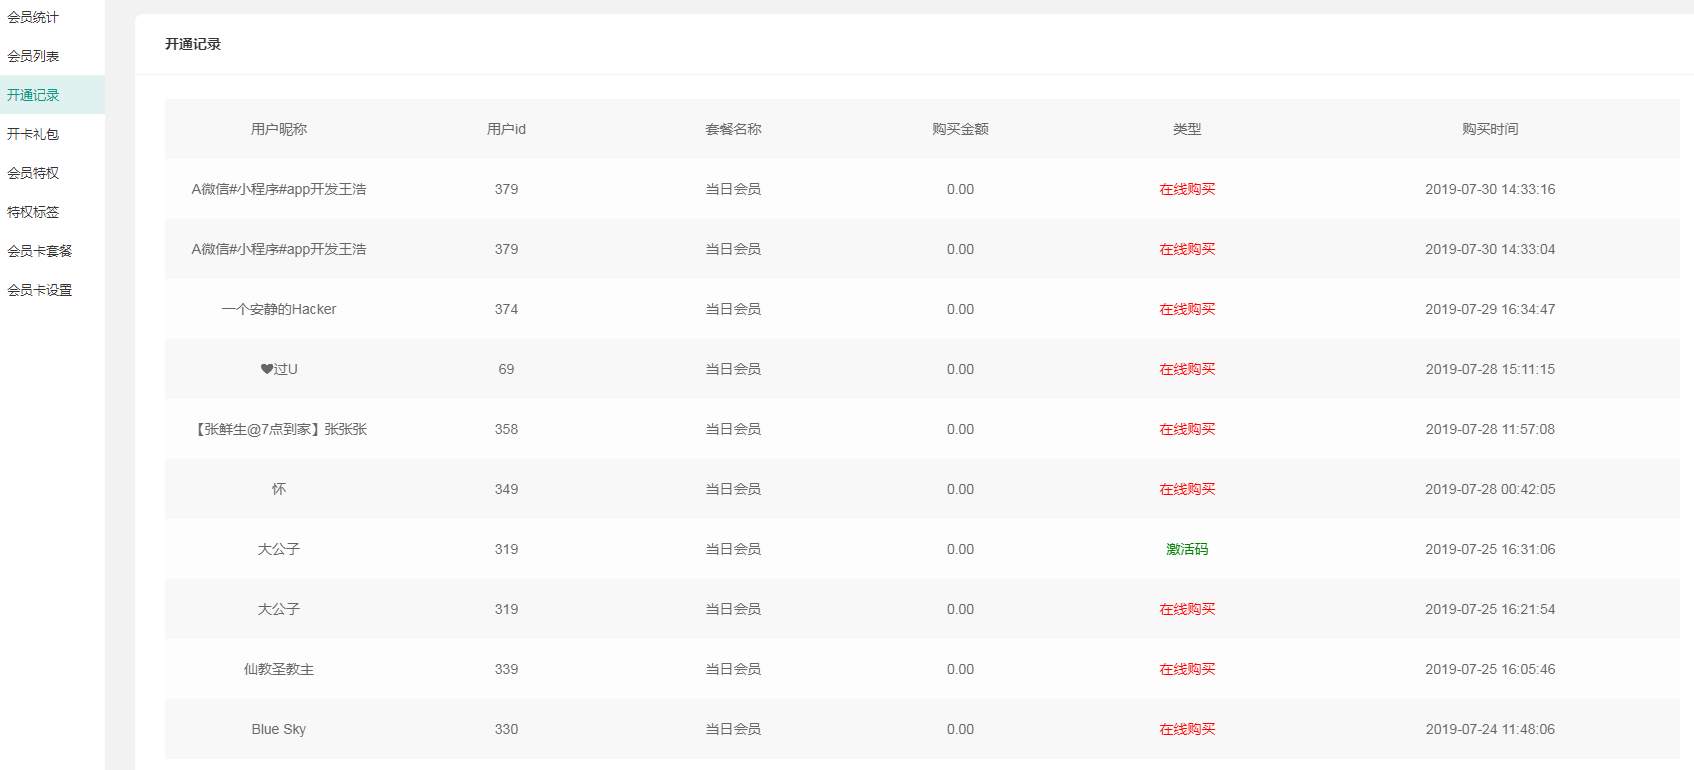Click the 用户昵称 column header
This screenshot has height=770, width=1694.
(279, 129)
